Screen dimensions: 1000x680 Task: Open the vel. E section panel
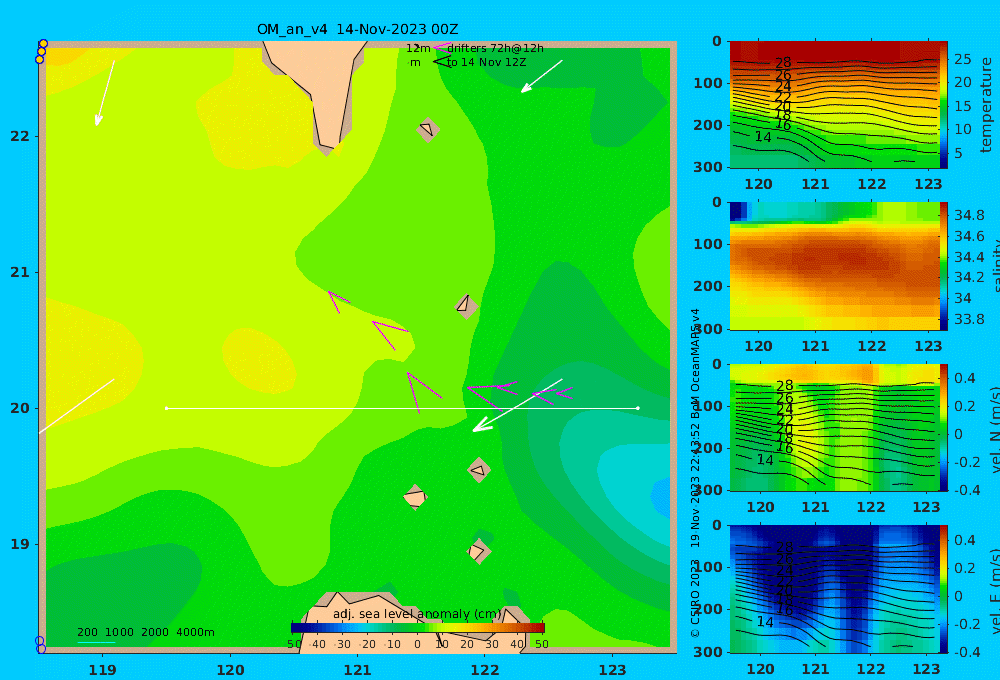[x=834, y=589]
